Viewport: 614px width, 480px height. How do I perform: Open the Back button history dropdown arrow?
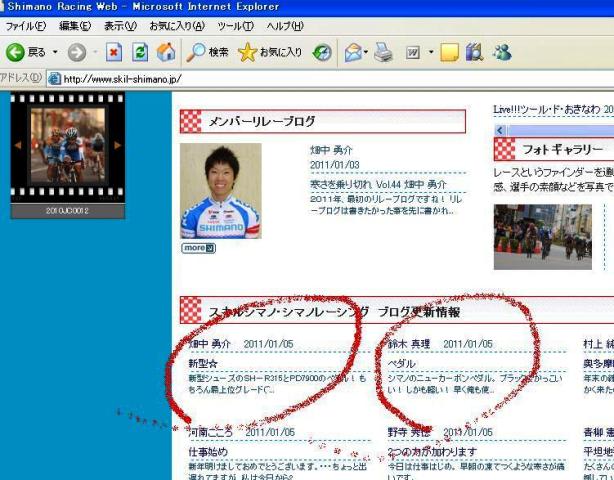click(55, 52)
